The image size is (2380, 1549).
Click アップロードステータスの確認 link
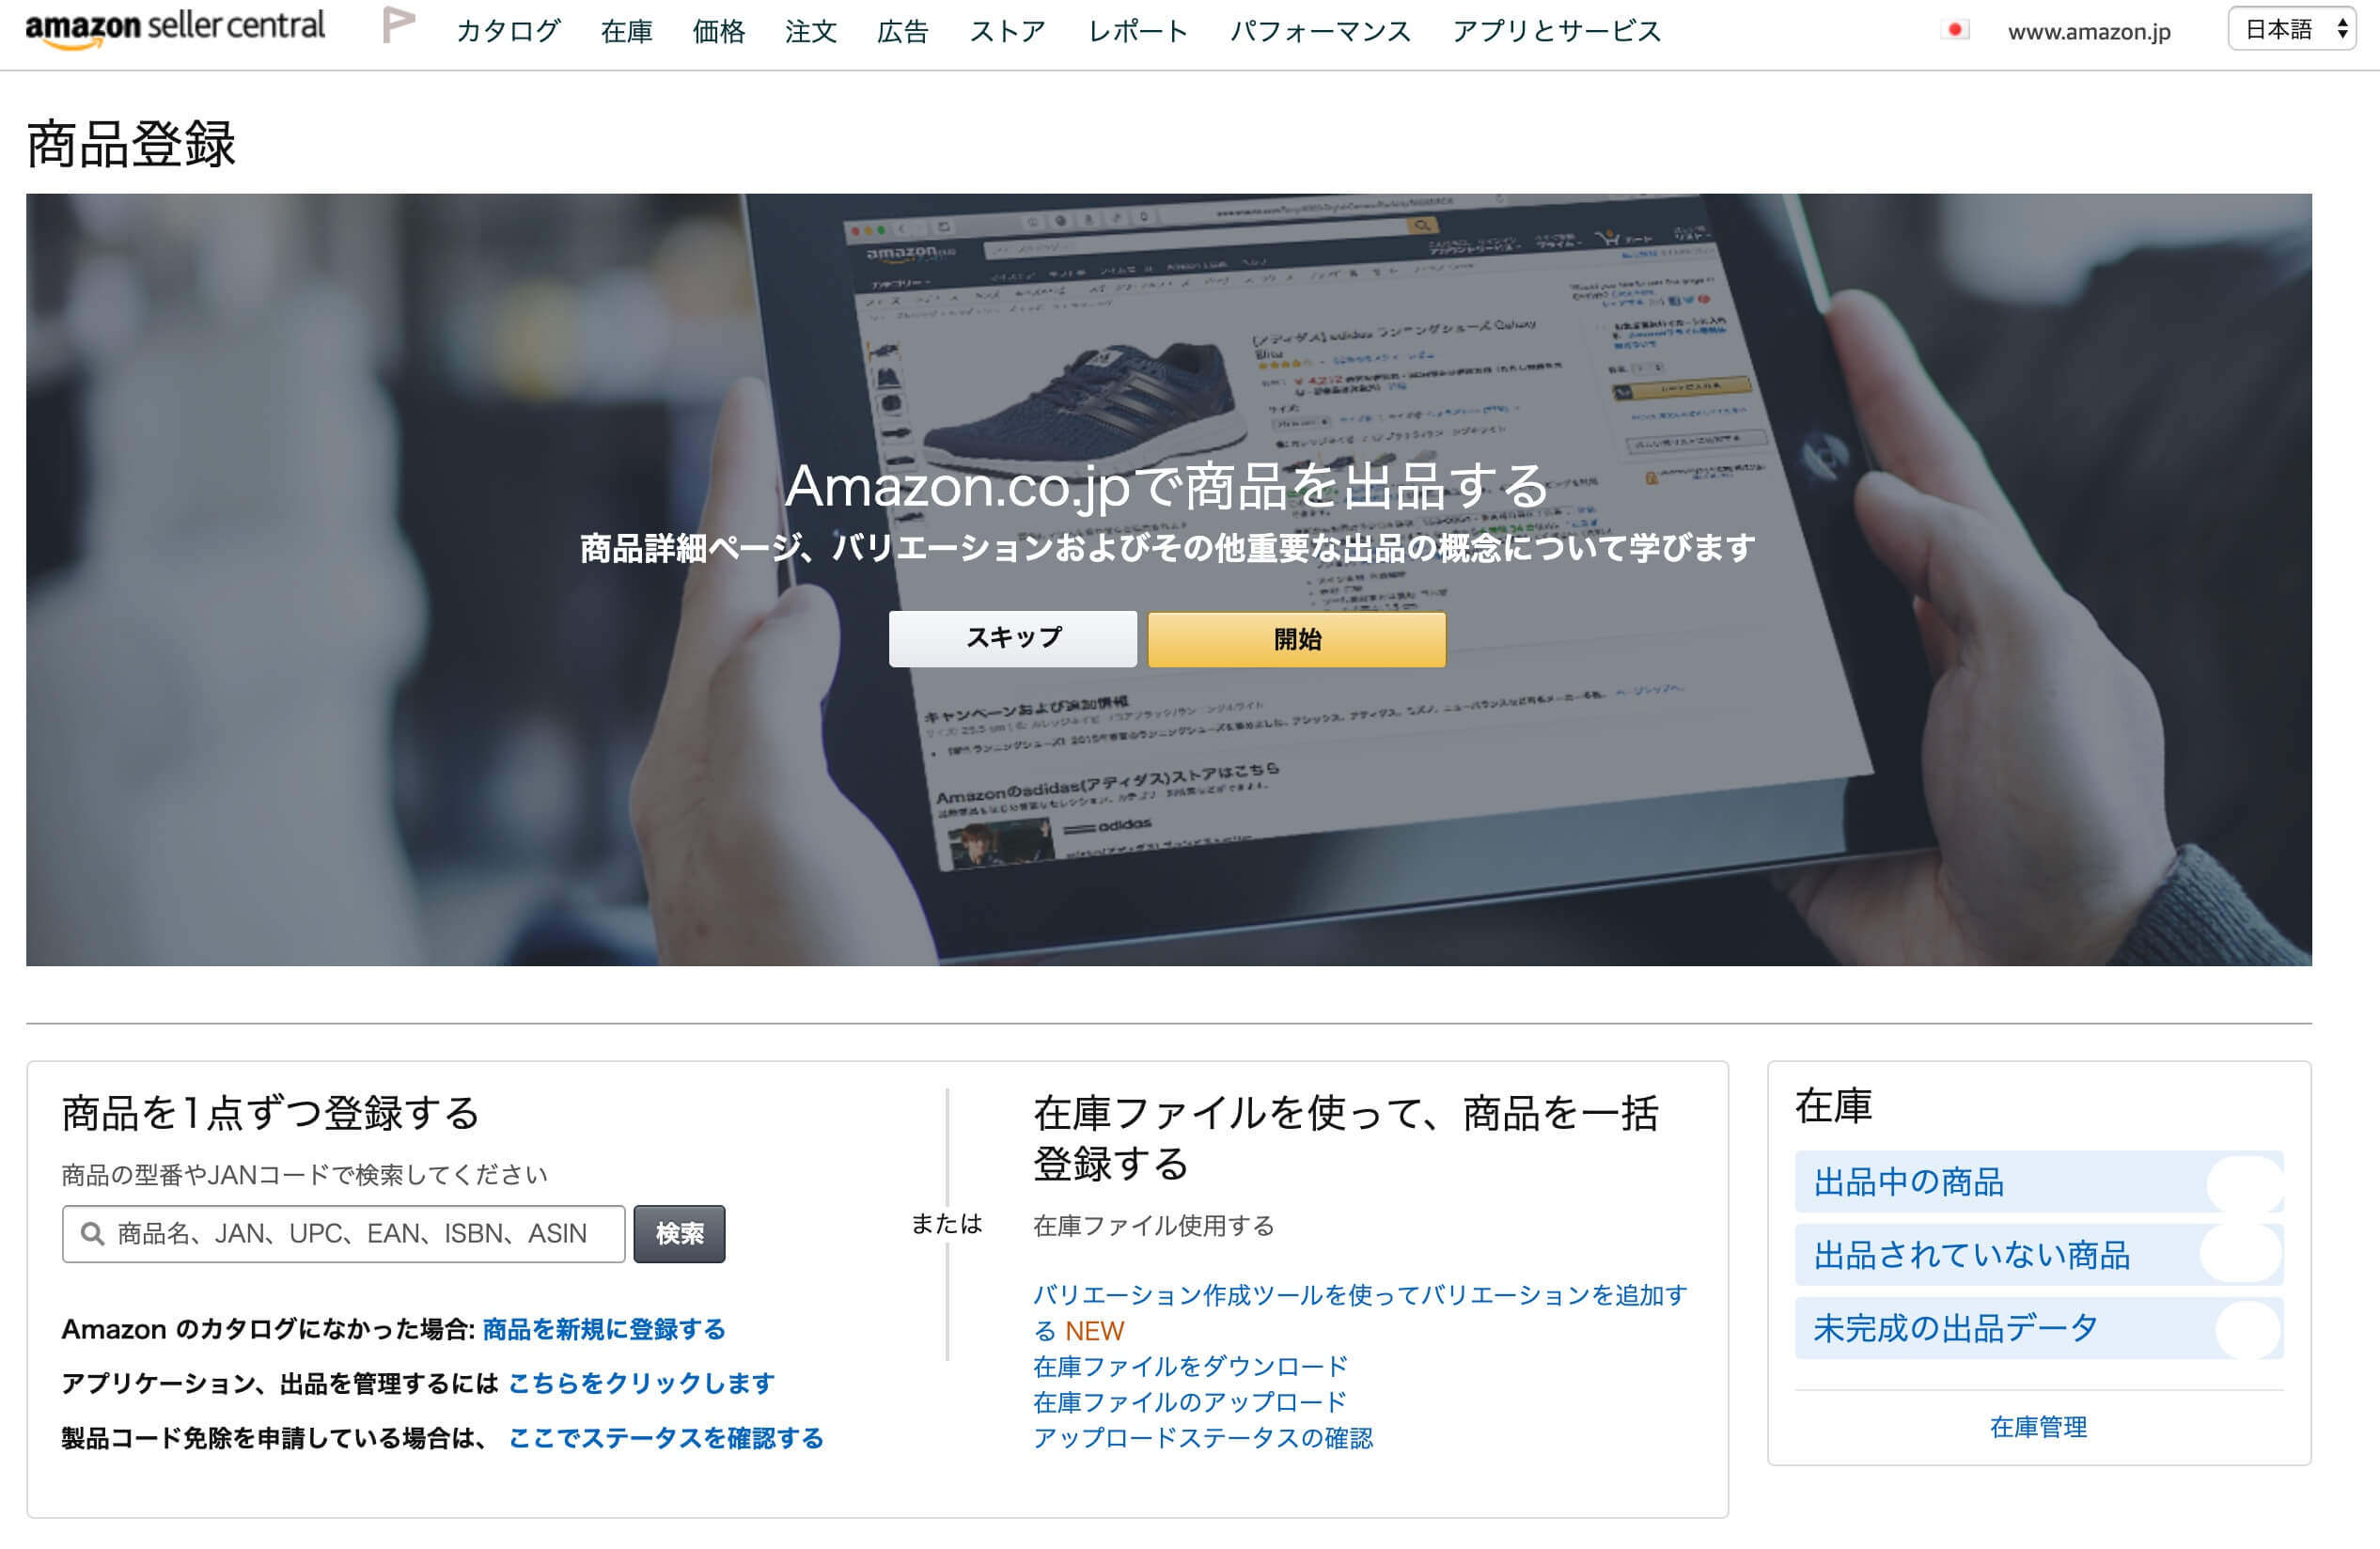(x=1203, y=1438)
